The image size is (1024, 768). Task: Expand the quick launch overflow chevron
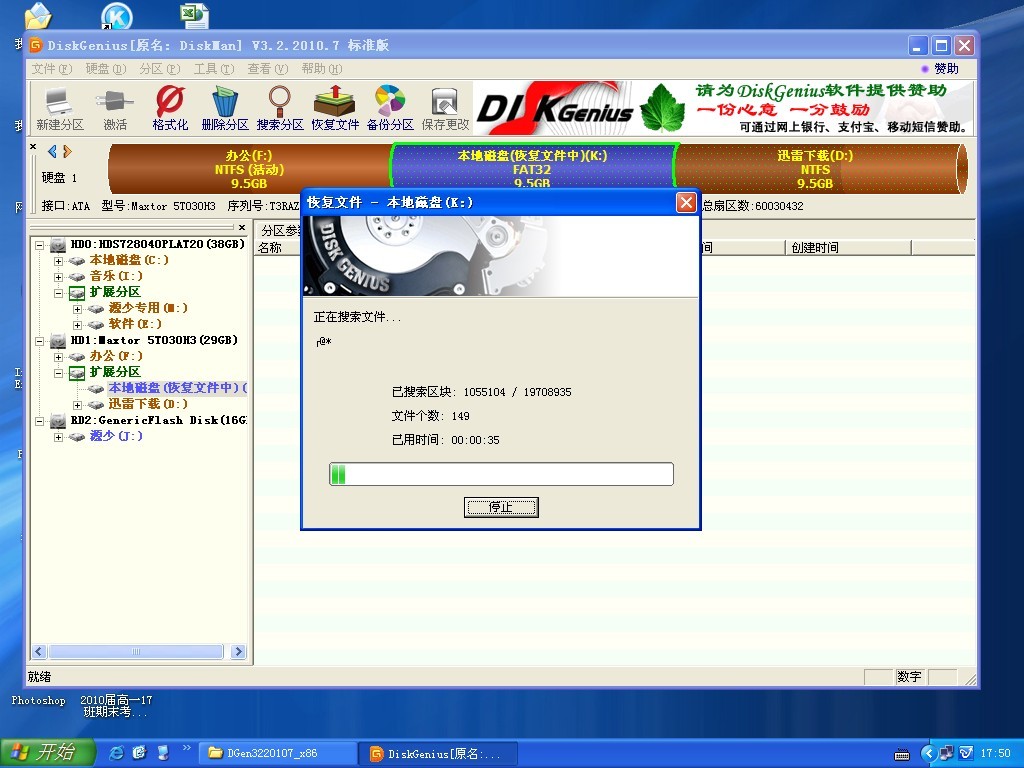click(x=186, y=748)
